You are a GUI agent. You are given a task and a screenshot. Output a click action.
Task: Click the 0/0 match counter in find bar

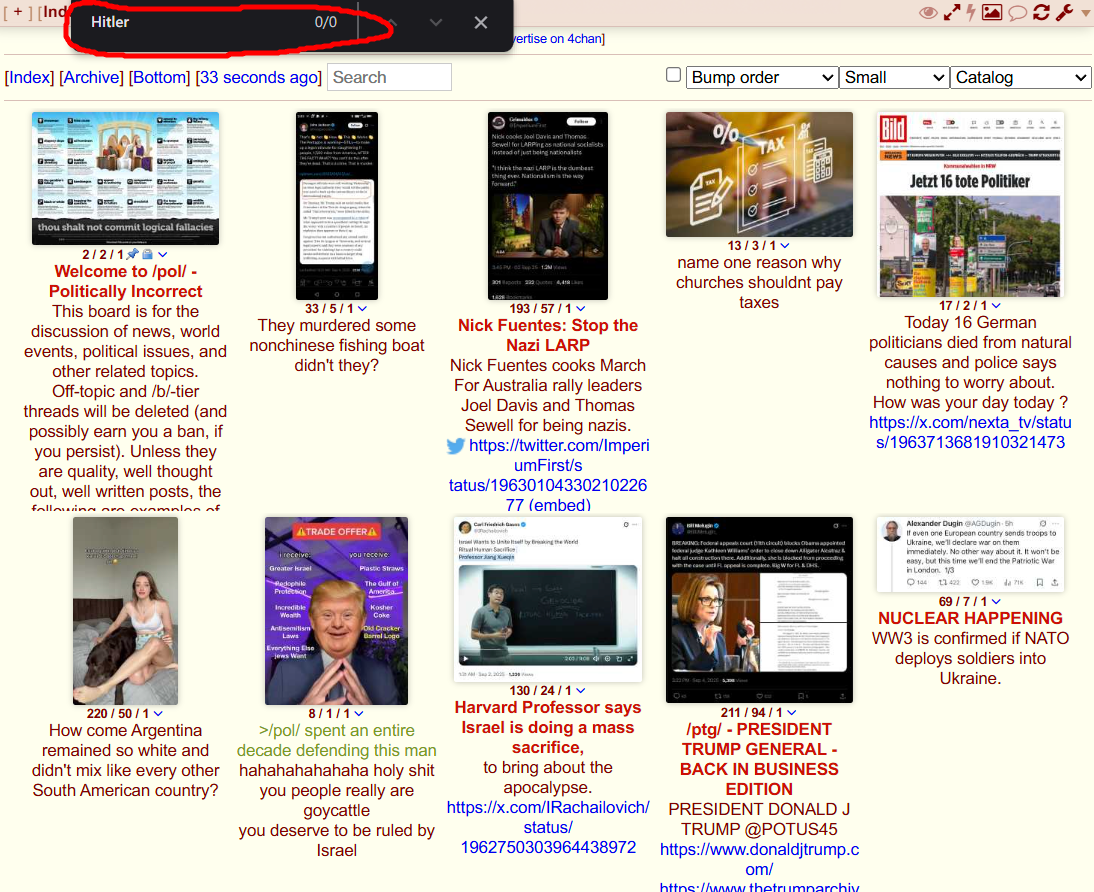click(326, 22)
